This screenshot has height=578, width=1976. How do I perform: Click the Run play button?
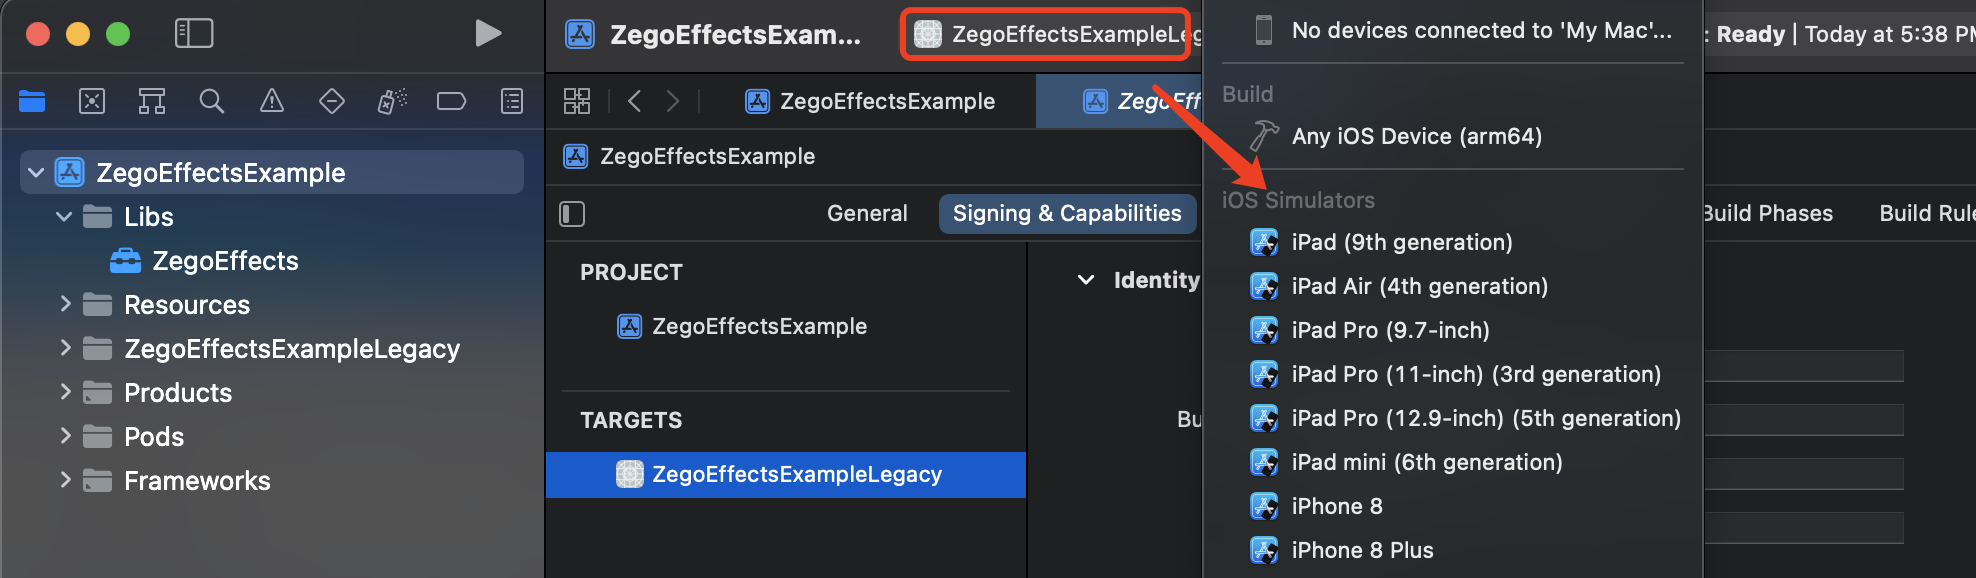pyautogui.click(x=488, y=34)
